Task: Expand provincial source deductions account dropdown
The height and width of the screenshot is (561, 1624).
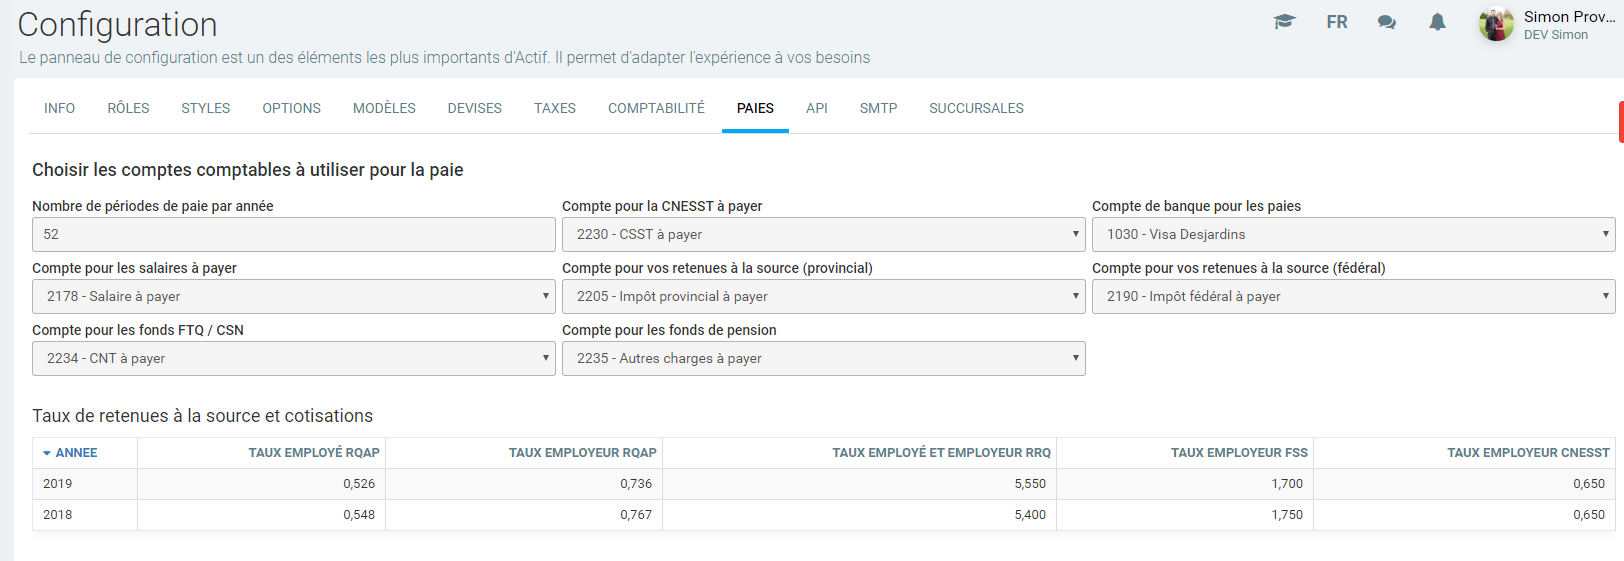Action: tap(823, 296)
